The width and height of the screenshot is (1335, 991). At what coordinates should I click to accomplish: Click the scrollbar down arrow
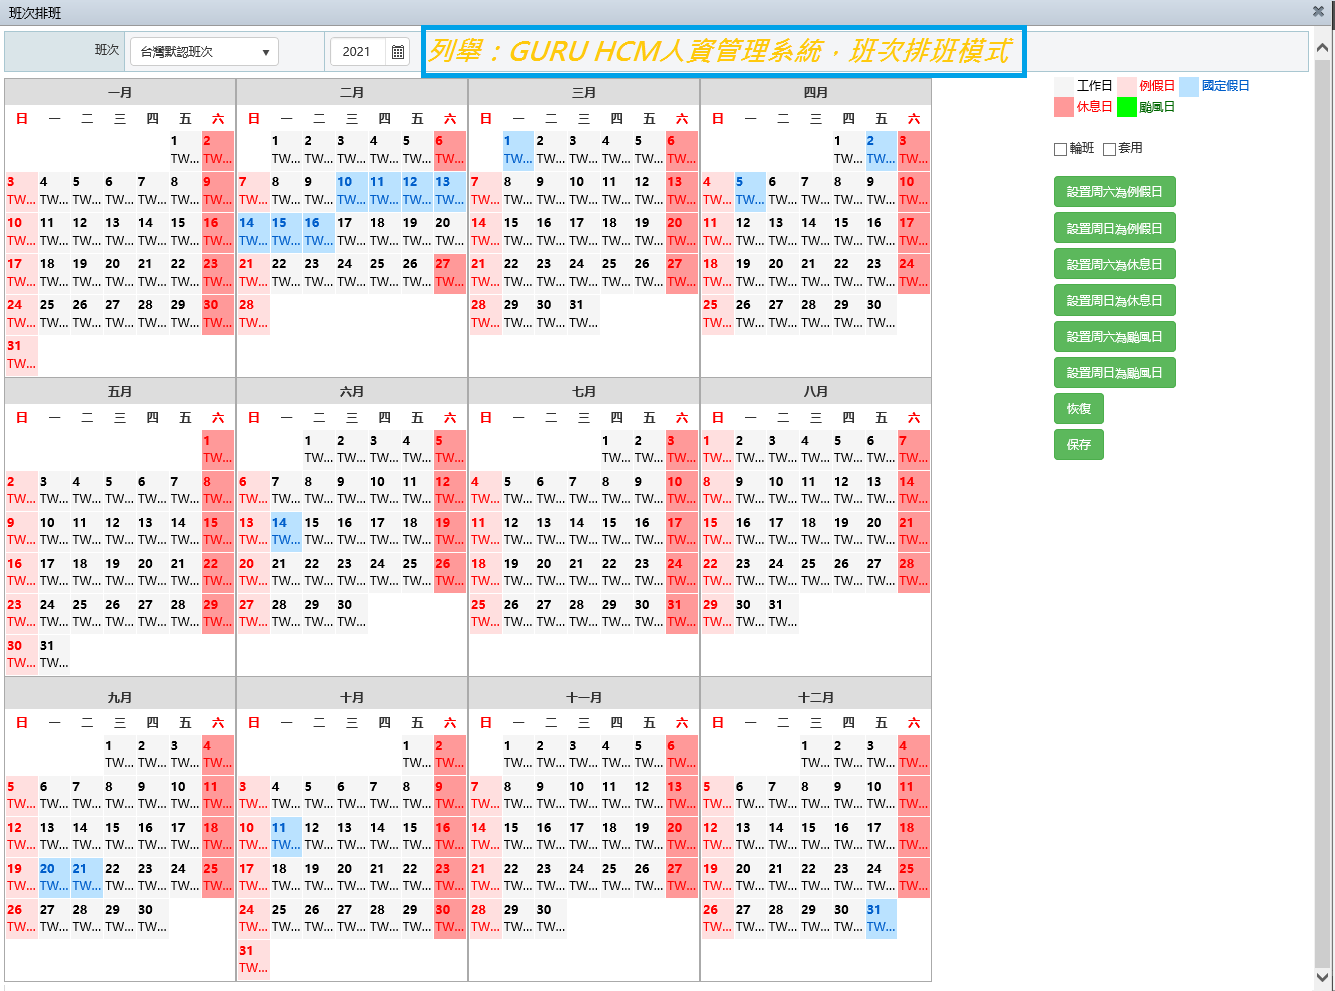[1323, 976]
